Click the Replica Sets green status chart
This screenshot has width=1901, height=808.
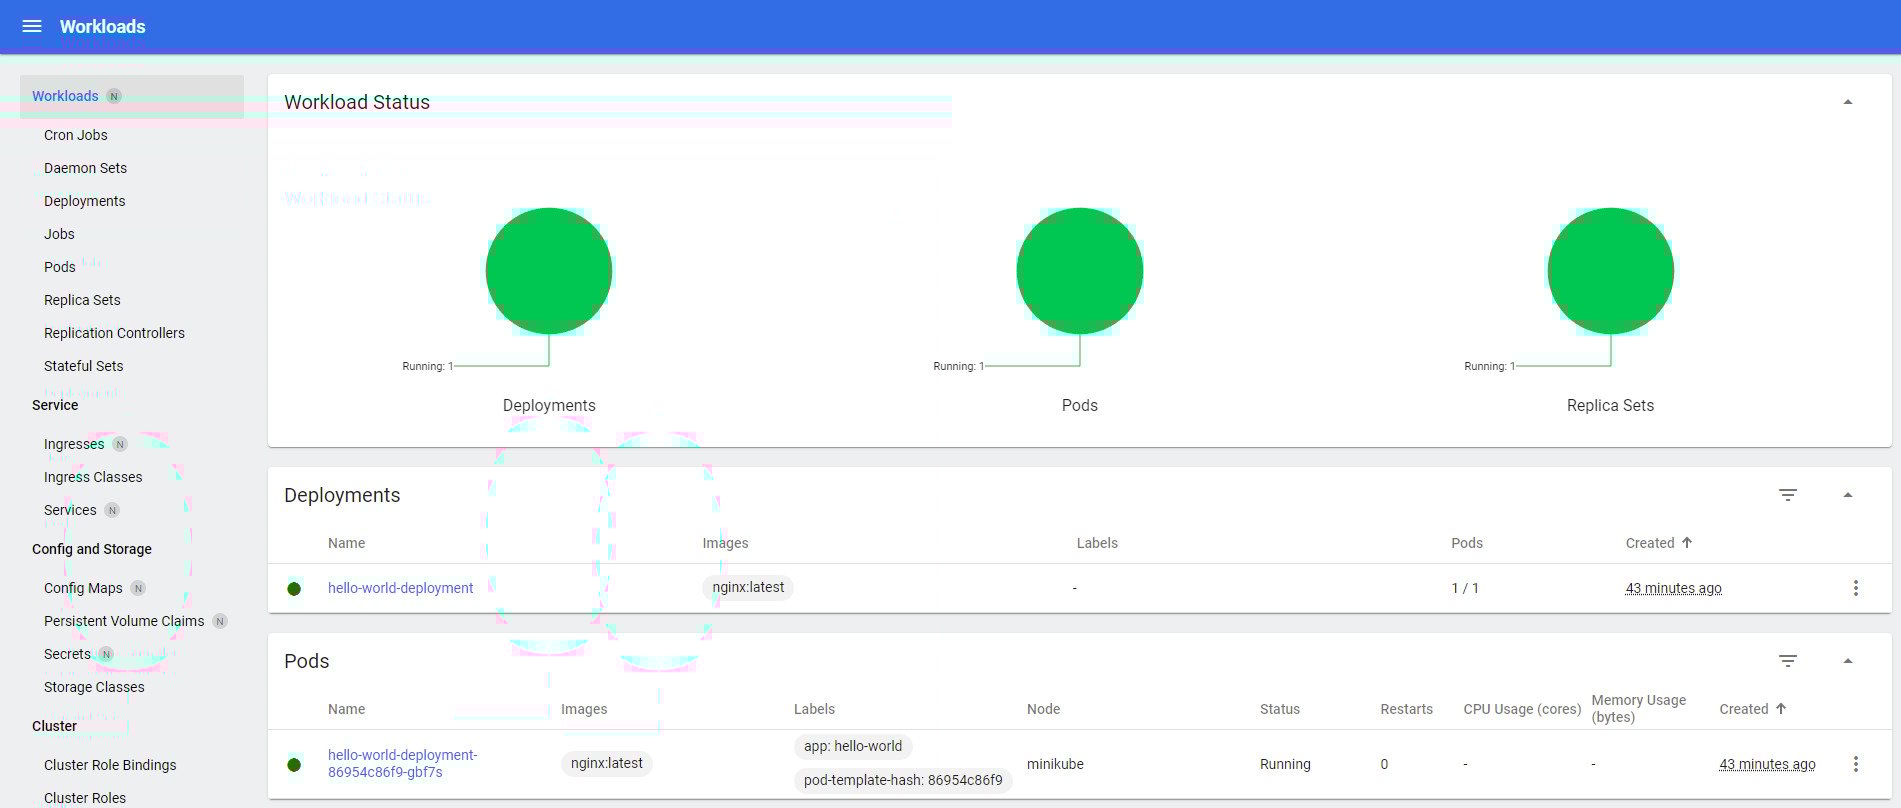(1611, 271)
